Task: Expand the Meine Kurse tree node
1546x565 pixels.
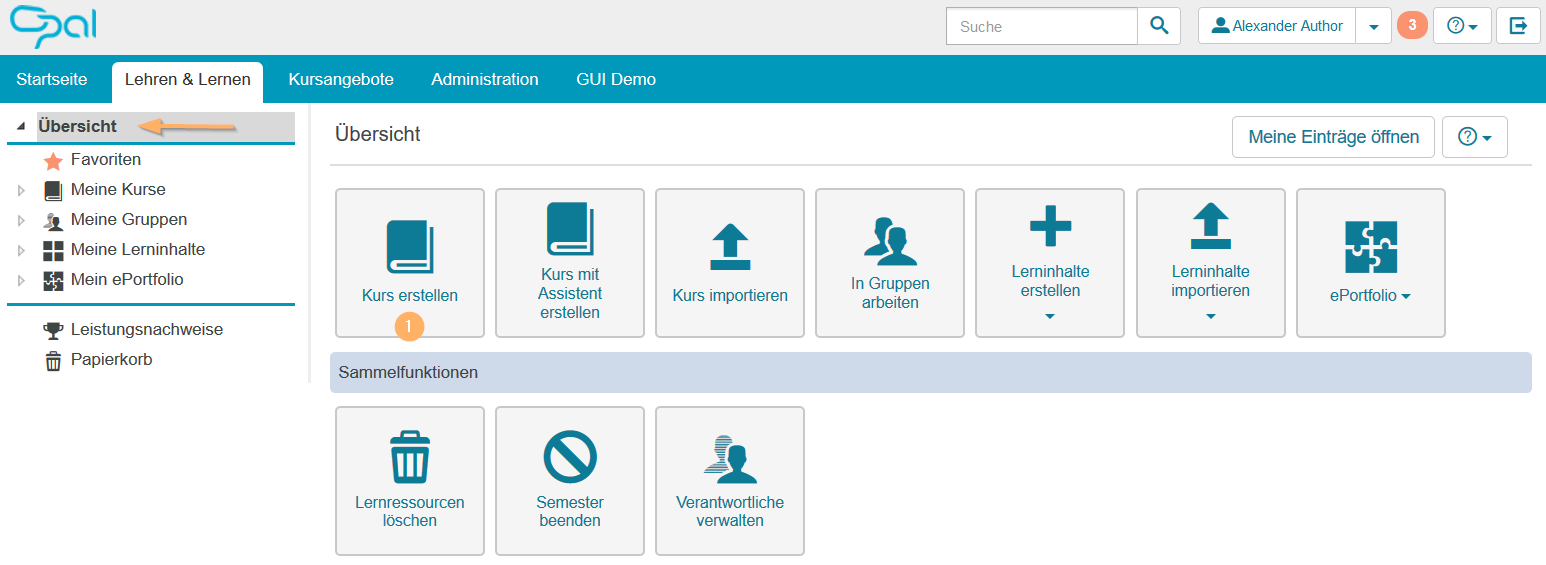Action: click(x=22, y=190)
